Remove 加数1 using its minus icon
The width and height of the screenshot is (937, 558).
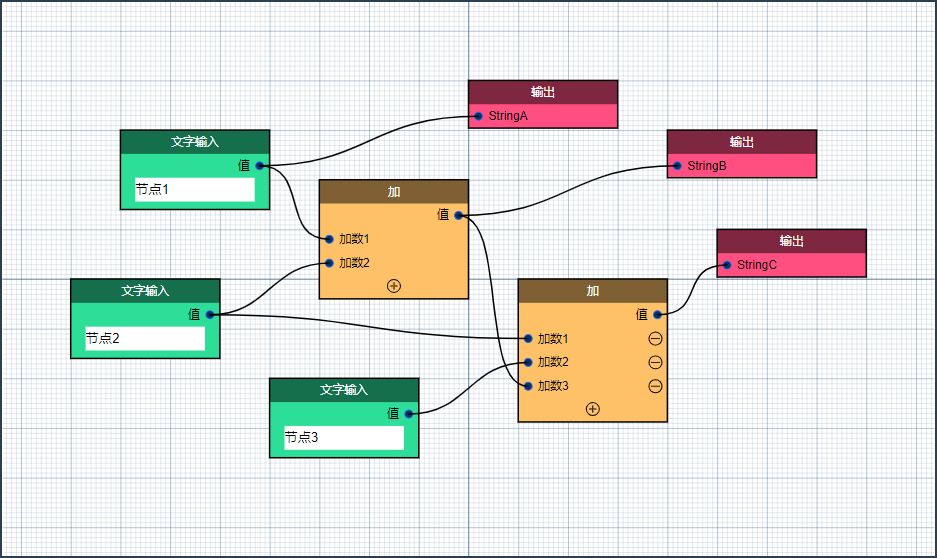pos(655,339)
